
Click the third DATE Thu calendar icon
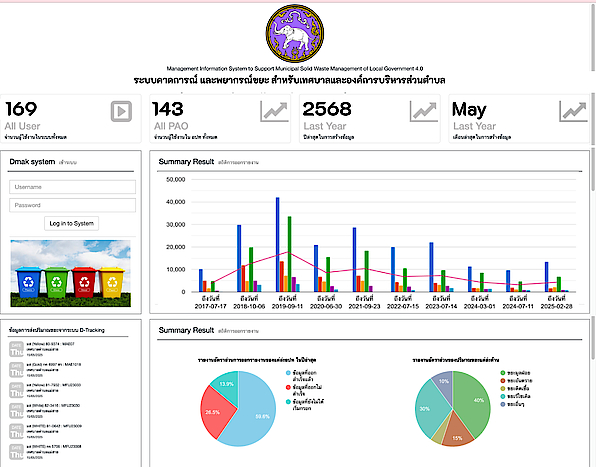tap(16, 390)
